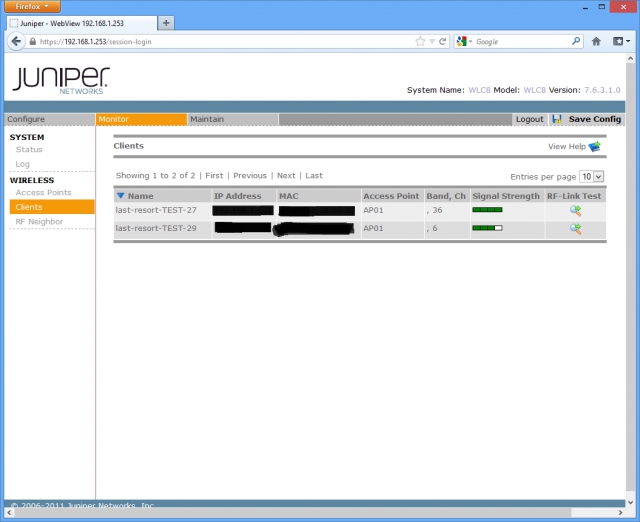Sort by Access Point column header
640x522 pixels.
point(391,196)
